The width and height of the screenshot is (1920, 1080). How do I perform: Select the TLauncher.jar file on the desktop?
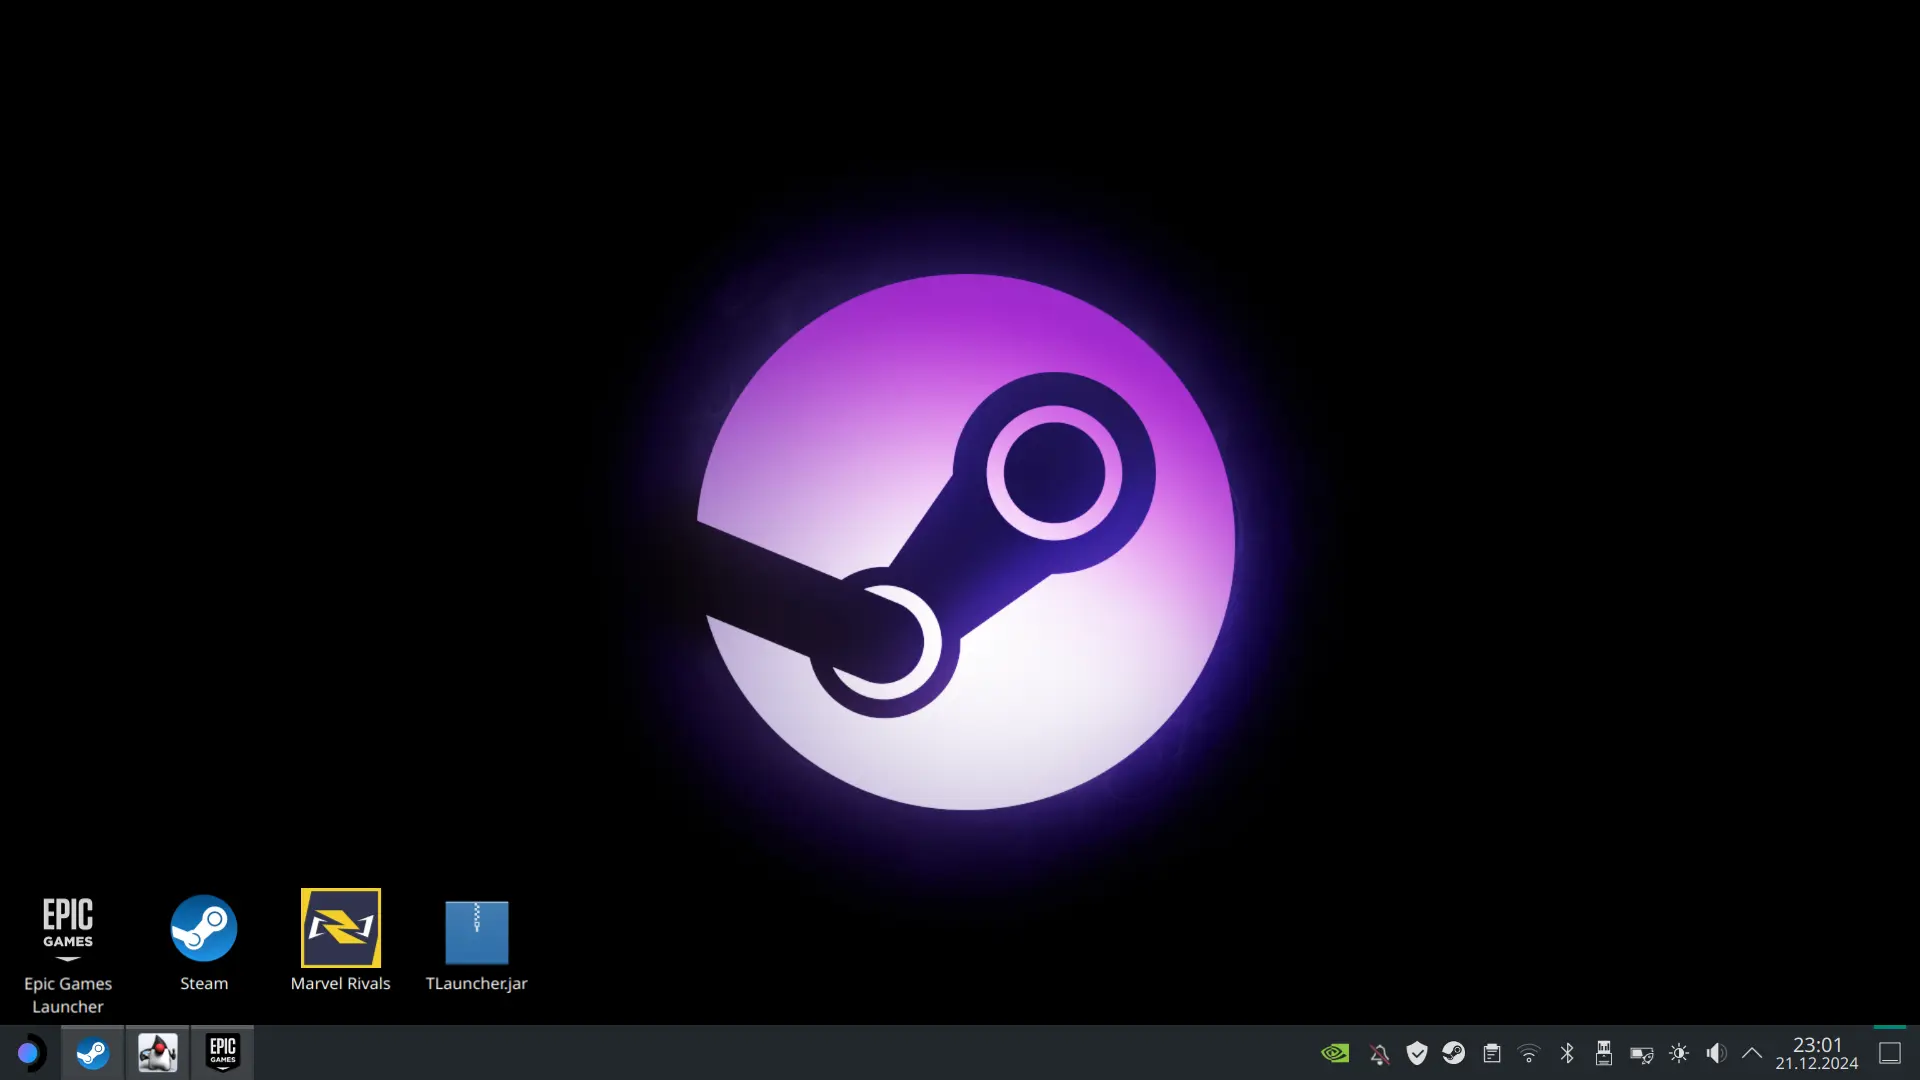(476, 945)
